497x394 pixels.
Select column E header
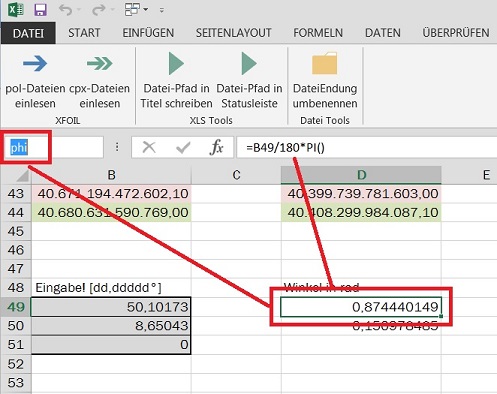[x=469, y=175]
